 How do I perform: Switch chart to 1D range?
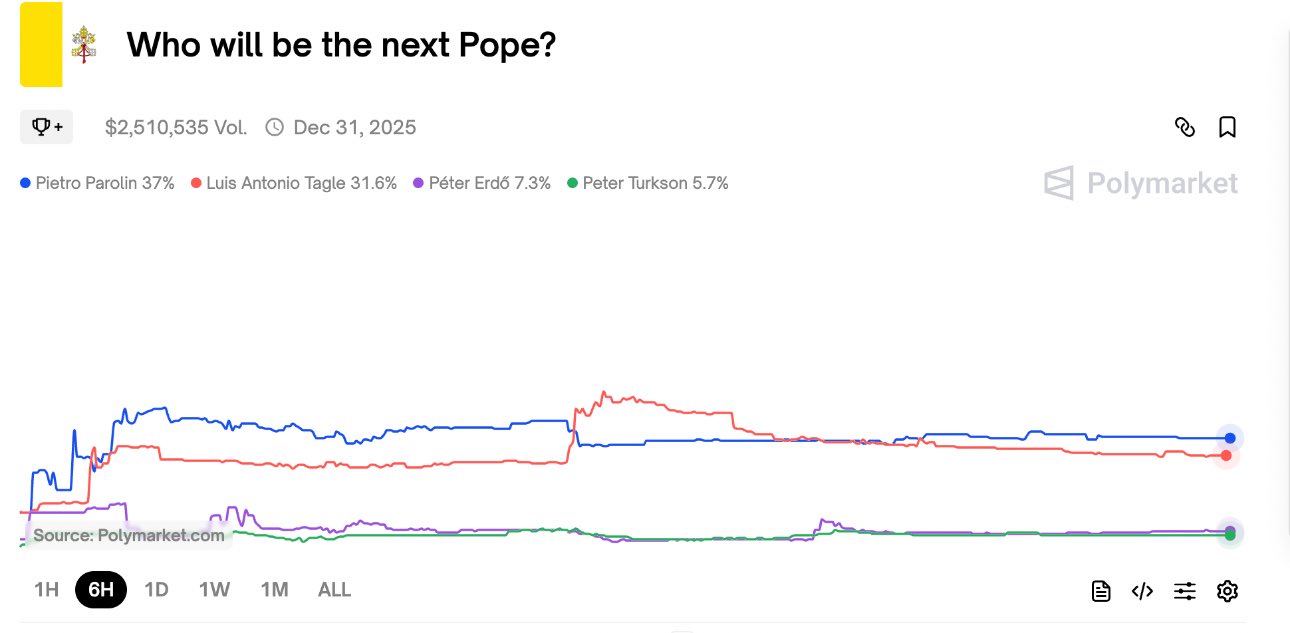click(156, 590)
